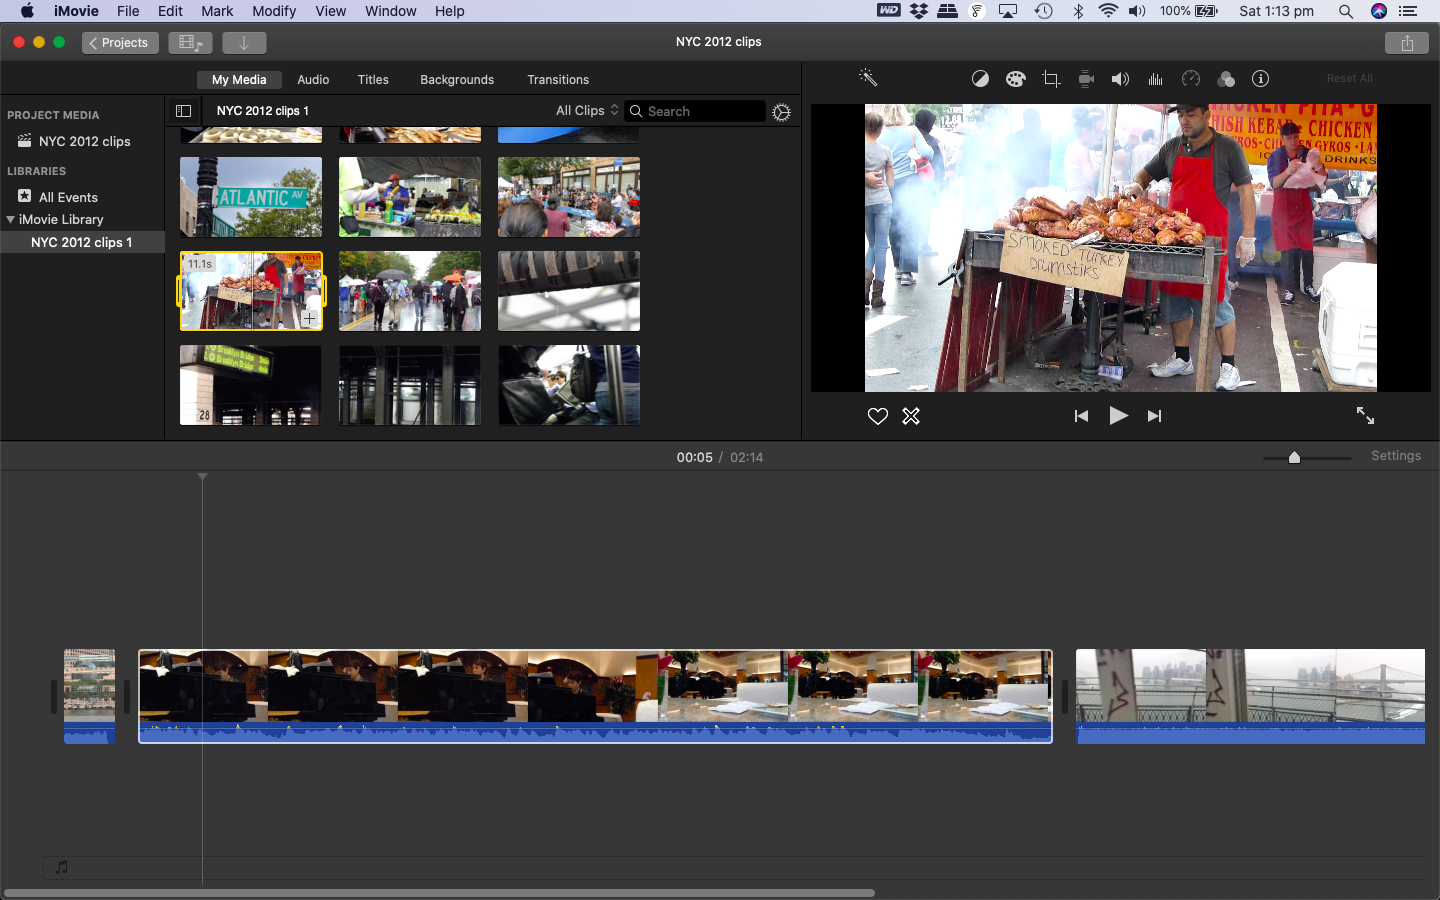This screenshot has height=900, width=1440.
Task: Open noise reduction and equalizer tool
Action: 1155,79
